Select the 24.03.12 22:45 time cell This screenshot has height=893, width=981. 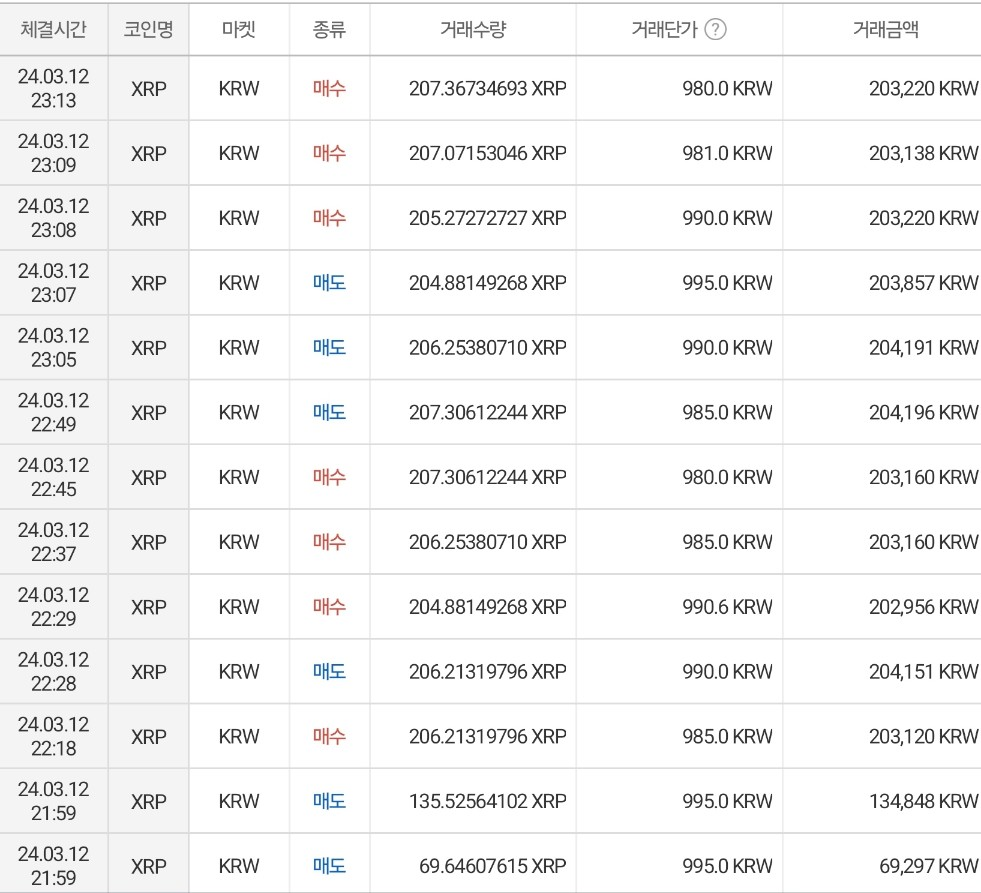pos(54,477)
